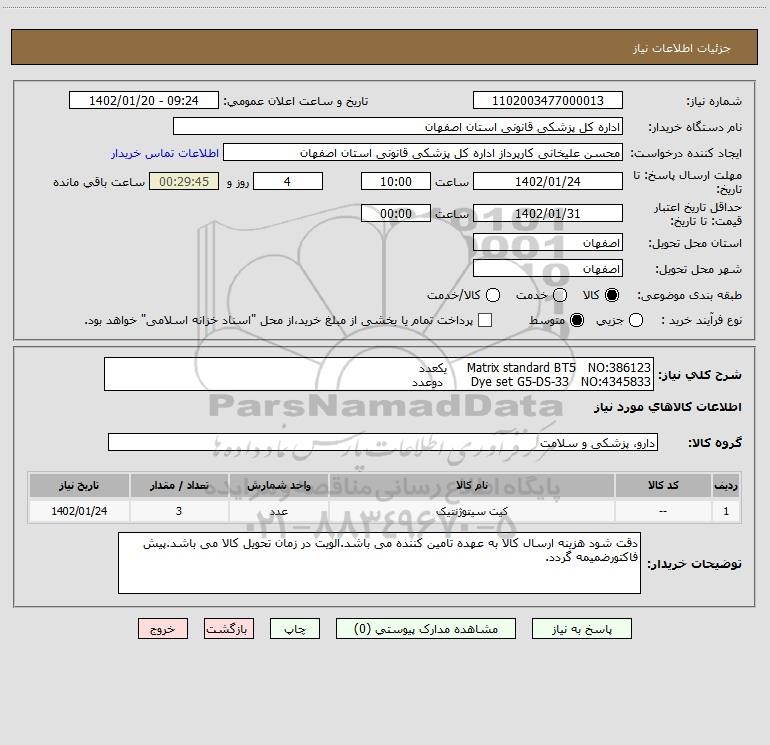
Task: Tick the اسناد خزانه اسلامی payment checkbox
Action: 485,320
